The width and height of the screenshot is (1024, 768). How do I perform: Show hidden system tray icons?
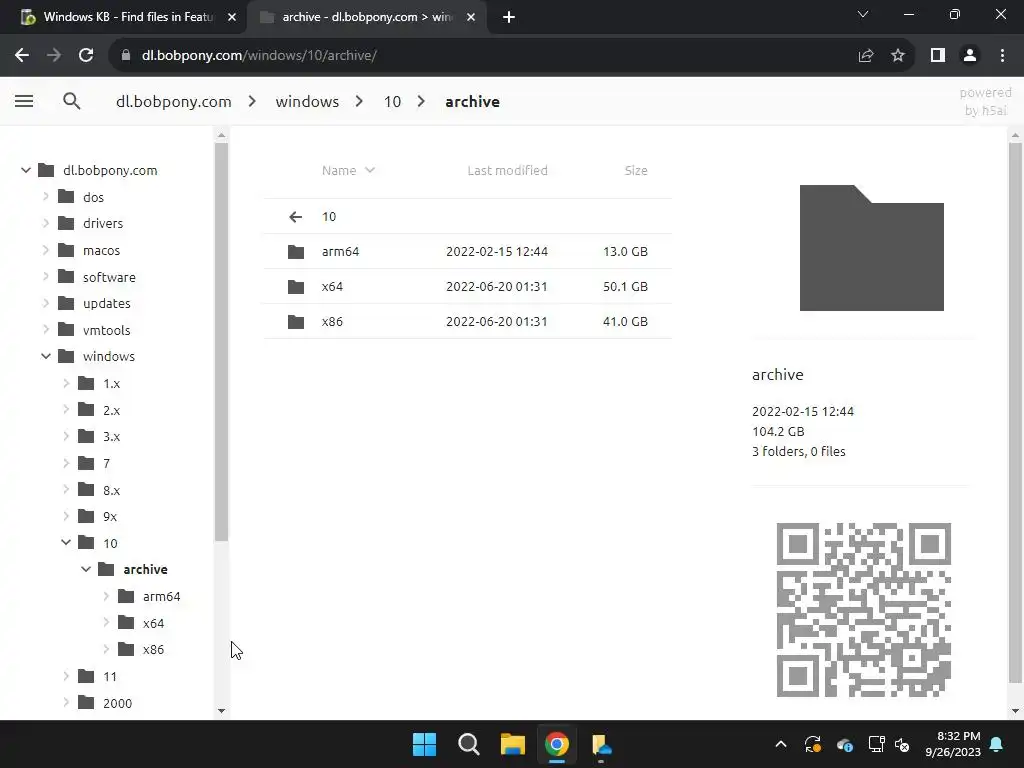coord(781,744)
